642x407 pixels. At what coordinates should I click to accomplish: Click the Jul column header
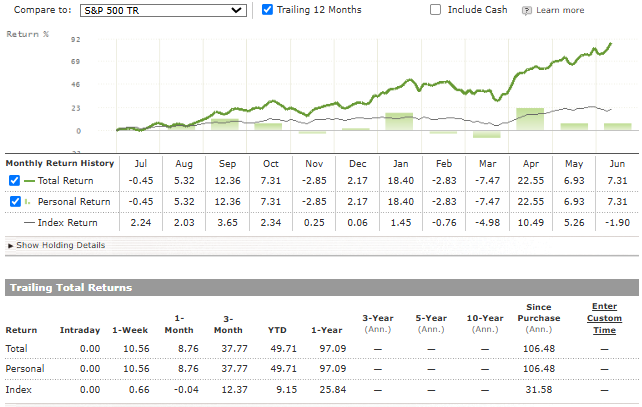(140, 164)
